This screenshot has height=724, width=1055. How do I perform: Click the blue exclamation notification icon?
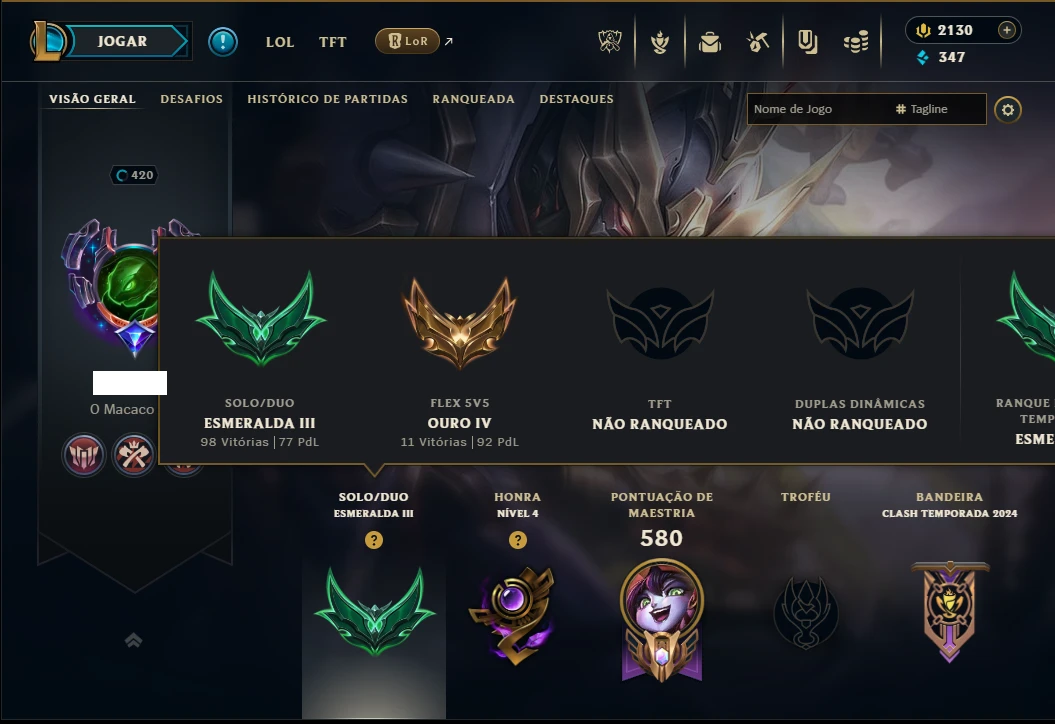click(223, 42)
